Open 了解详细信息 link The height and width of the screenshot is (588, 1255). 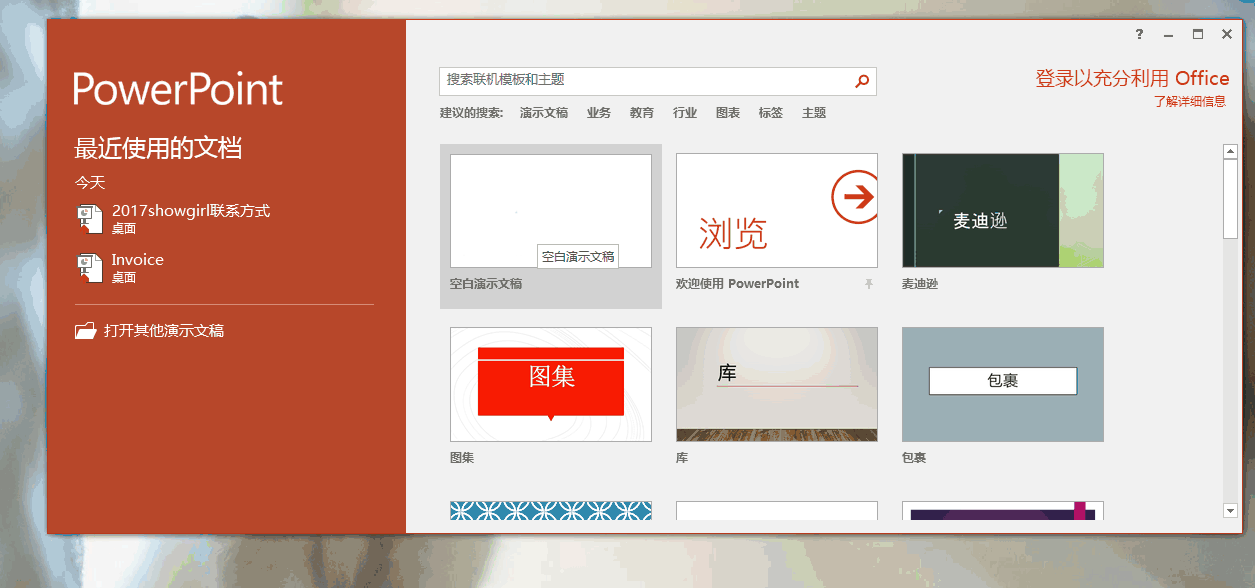(x=1190, y=101)
